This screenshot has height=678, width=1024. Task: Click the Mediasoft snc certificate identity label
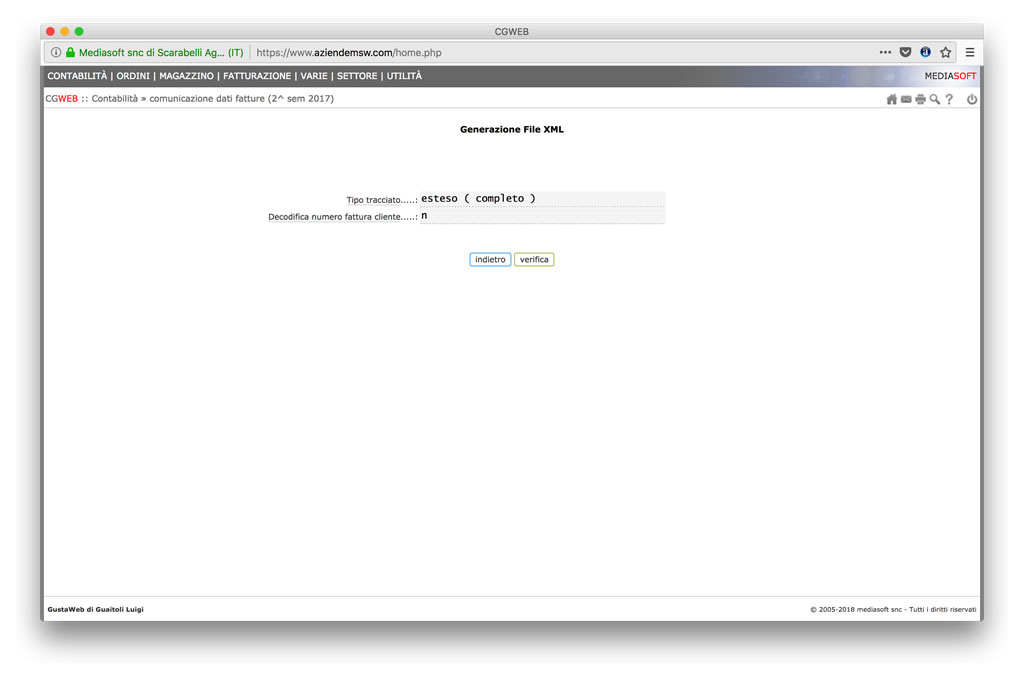161,53
